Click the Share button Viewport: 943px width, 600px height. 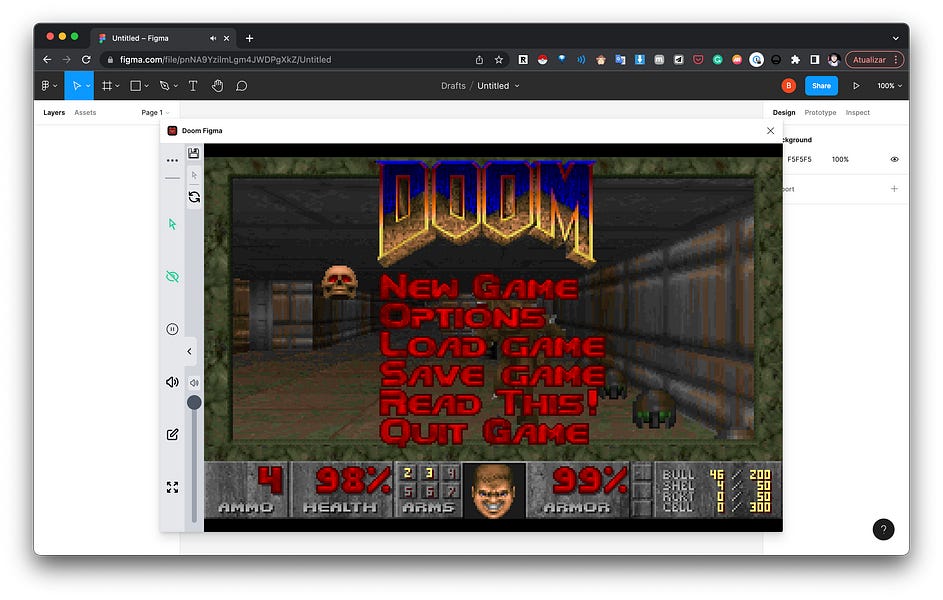[x=821, y=85]
